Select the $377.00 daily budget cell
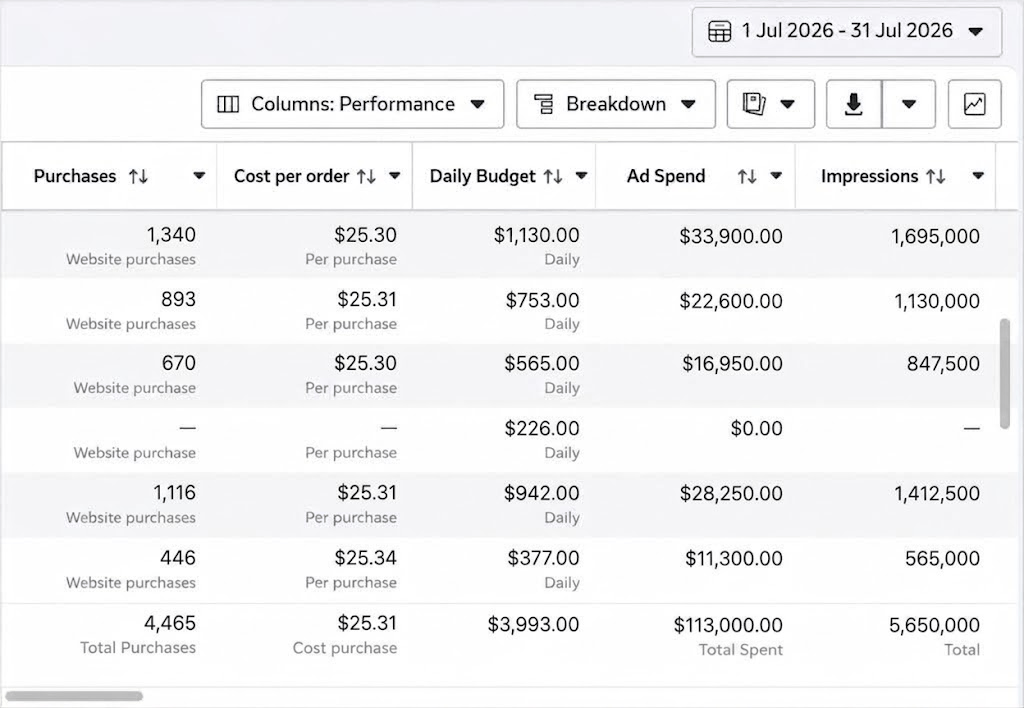Image resolution: width=1024 pixels, height=708 pixels. point(543,558)
